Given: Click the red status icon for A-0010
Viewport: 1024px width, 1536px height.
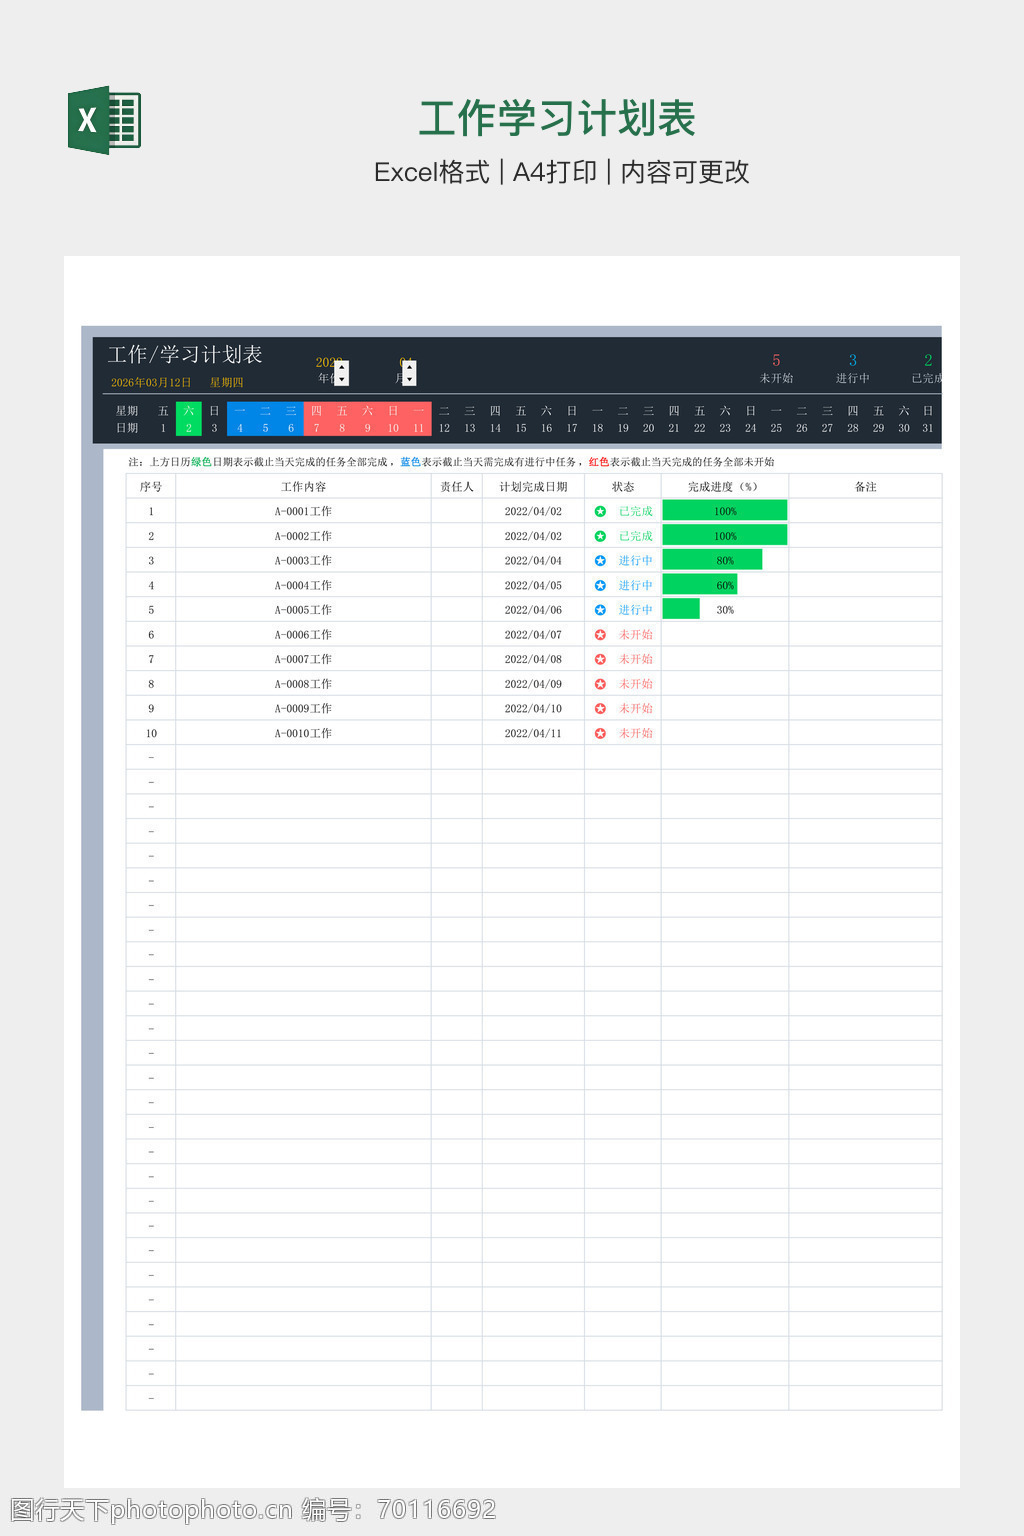Looking at the screenshot, I should tap(600, 733).
